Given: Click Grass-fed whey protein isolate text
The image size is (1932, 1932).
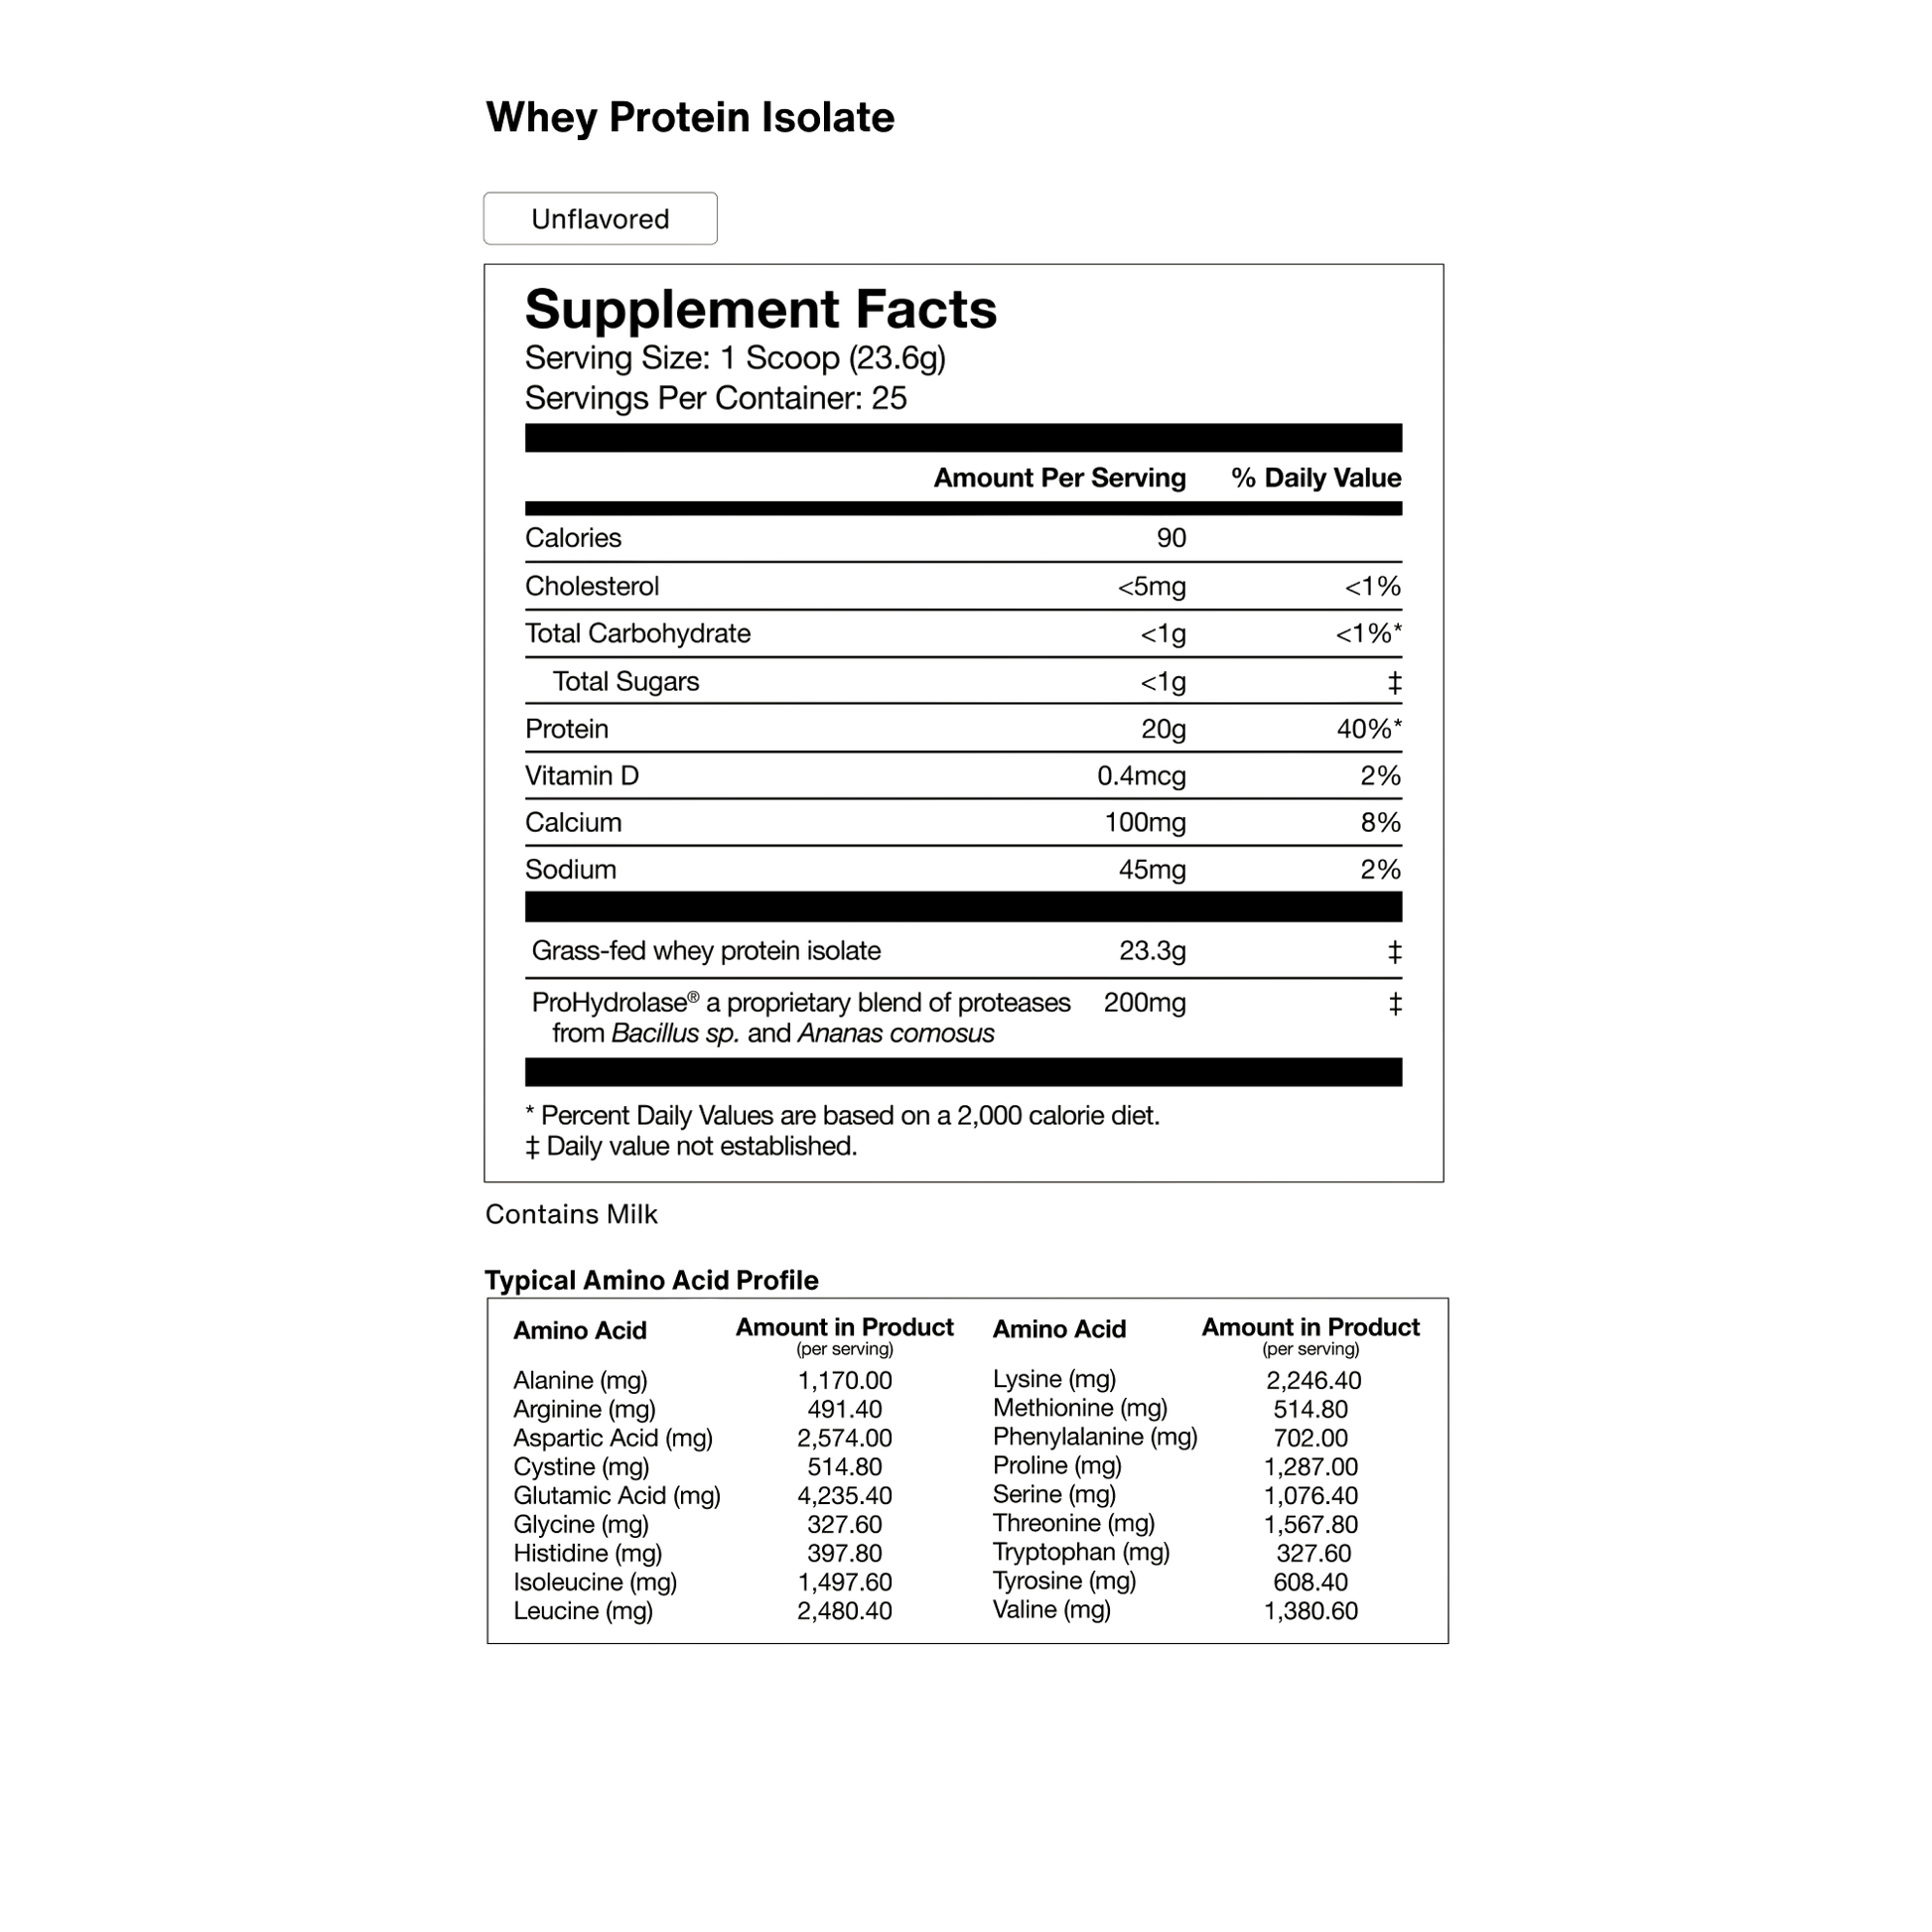Looking at the screenshot, I should [x=706, y=950].
